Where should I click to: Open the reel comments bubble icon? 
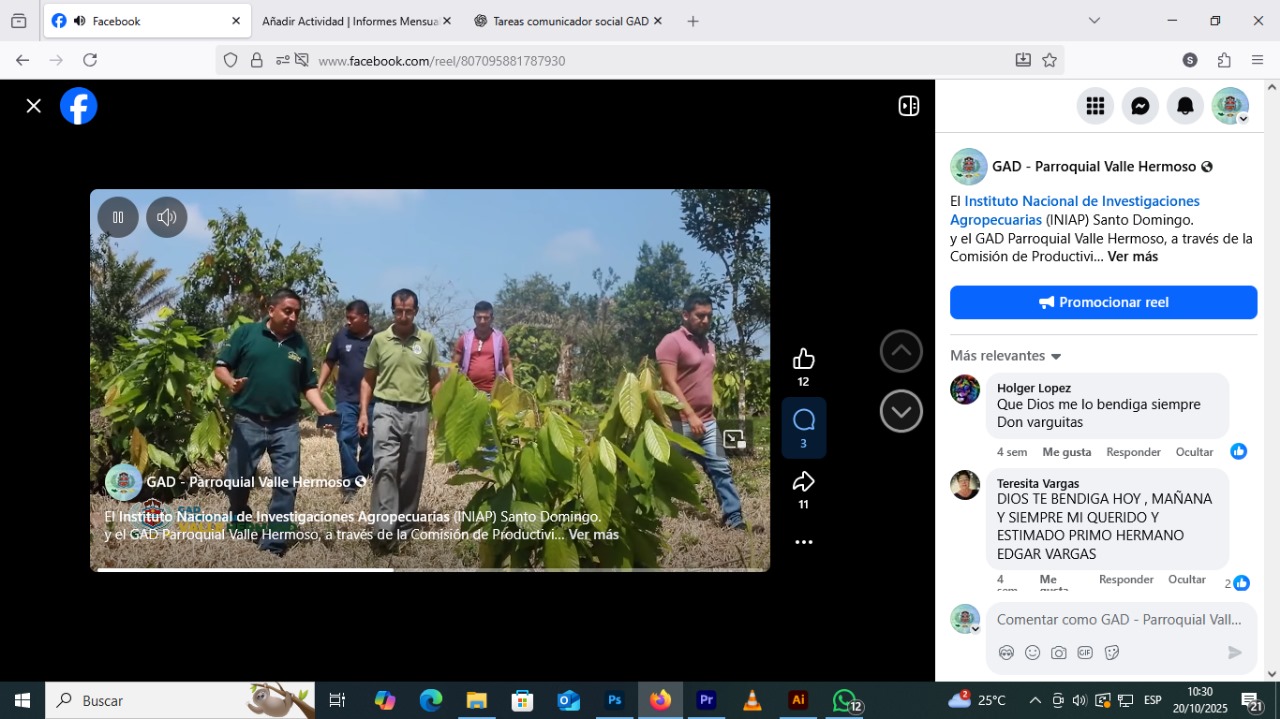click(x=803, y=420)
